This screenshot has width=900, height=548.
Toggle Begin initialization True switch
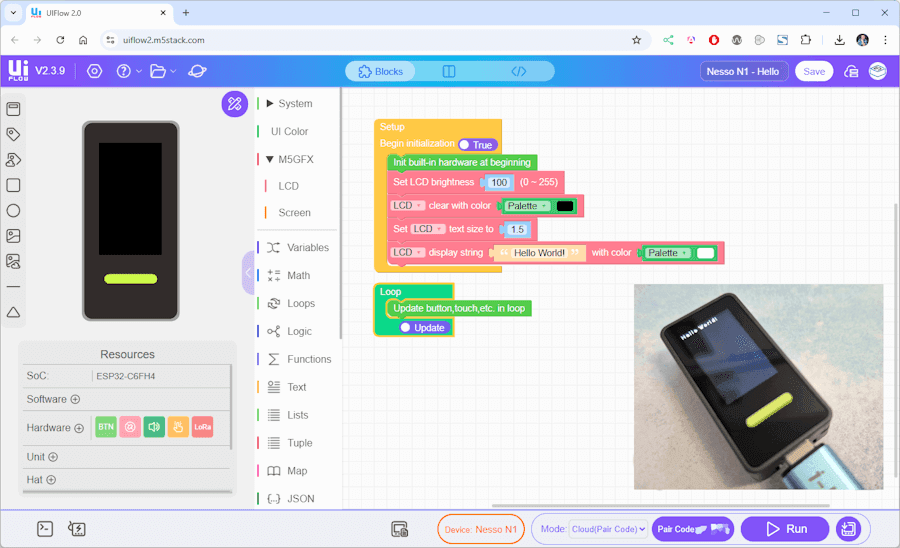pos(477,145)
